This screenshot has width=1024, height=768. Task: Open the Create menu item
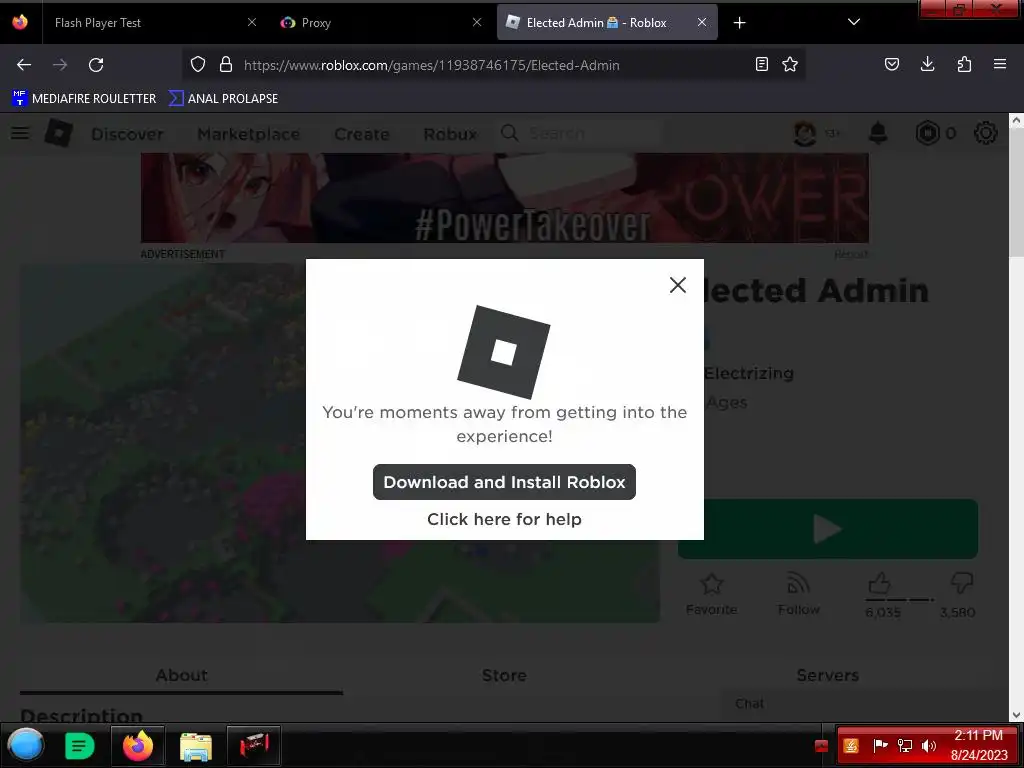362,134
